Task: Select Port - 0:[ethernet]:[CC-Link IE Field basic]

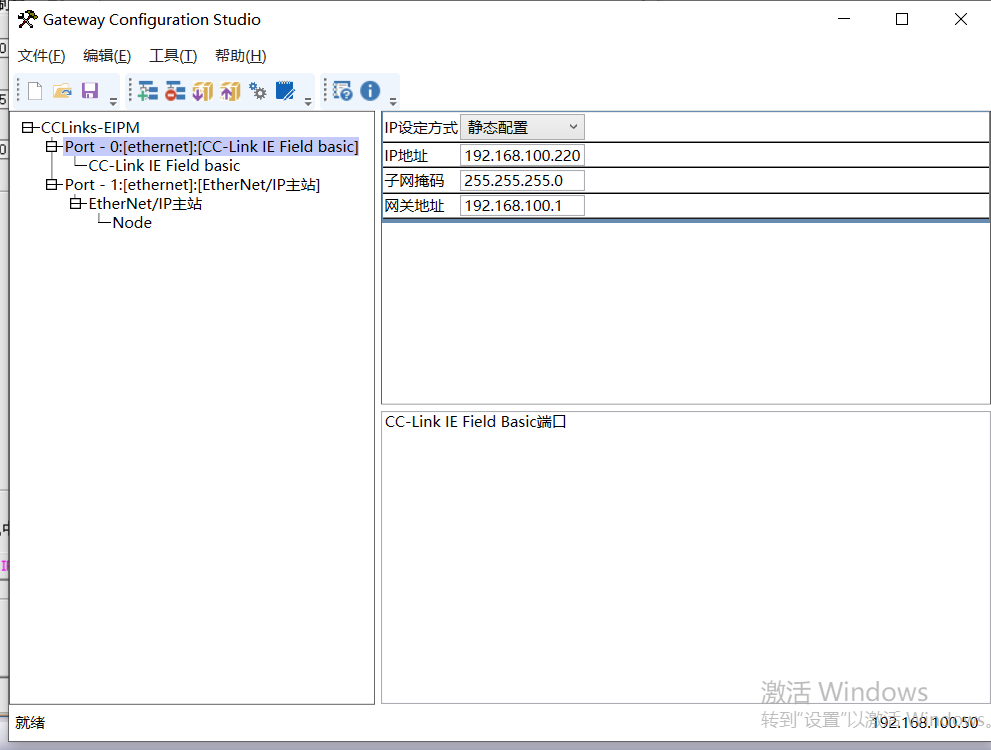Action: click(211, 147)
